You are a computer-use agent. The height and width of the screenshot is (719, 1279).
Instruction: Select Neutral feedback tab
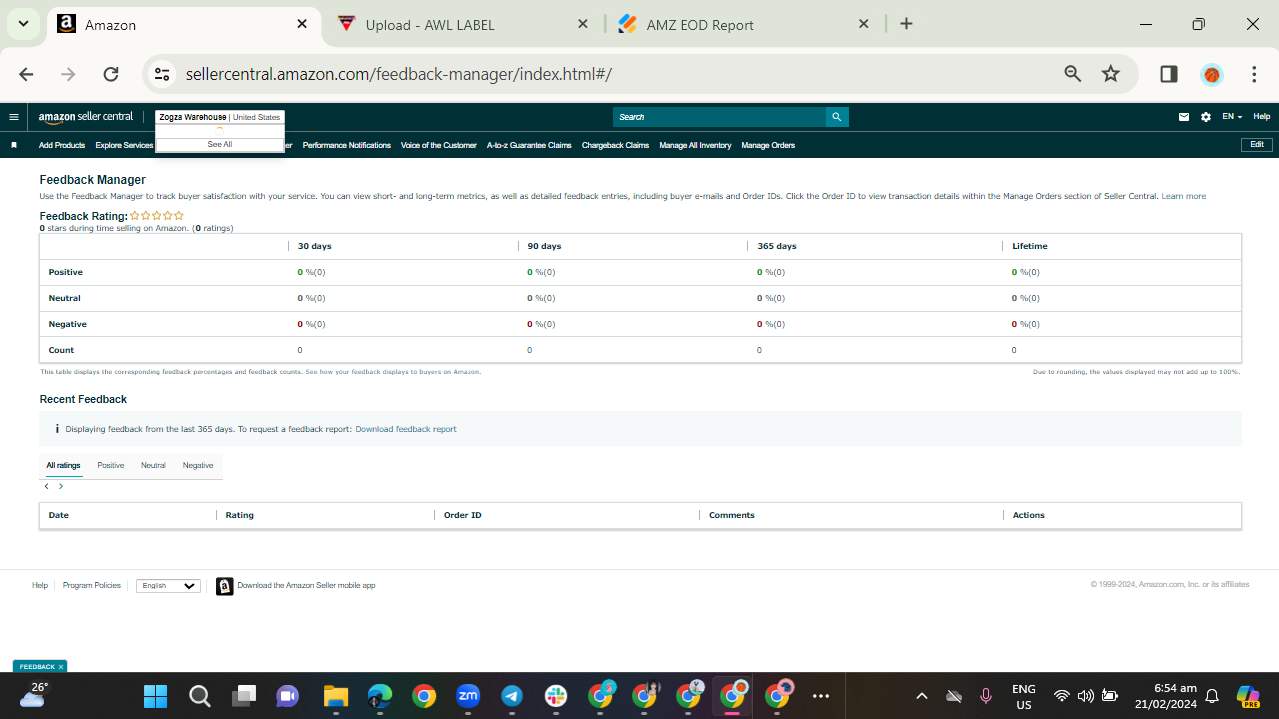click(x=153, y=465)
